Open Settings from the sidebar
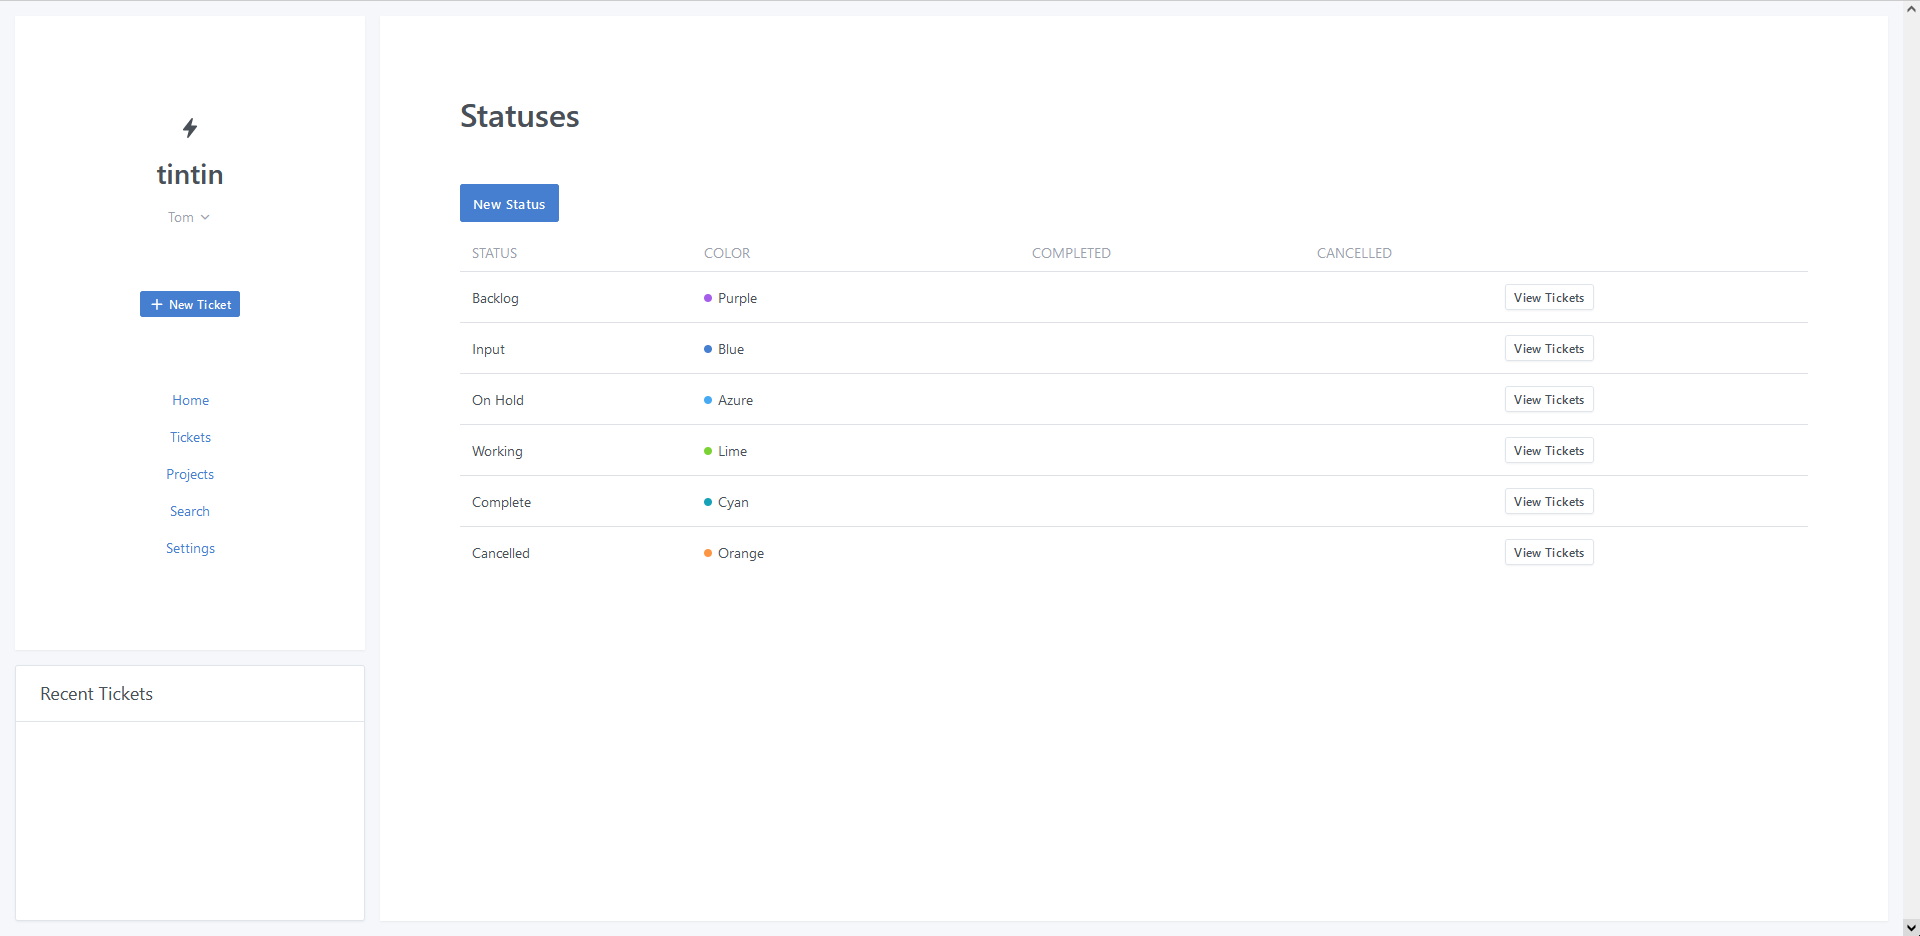The width and height of the screenshot is (1920, 936). (x=190, y=548)
